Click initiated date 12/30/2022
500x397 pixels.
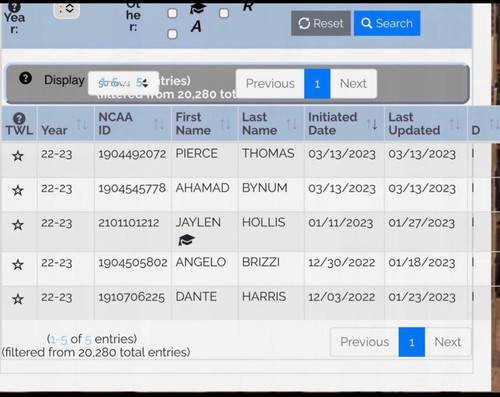click(342, 263)
